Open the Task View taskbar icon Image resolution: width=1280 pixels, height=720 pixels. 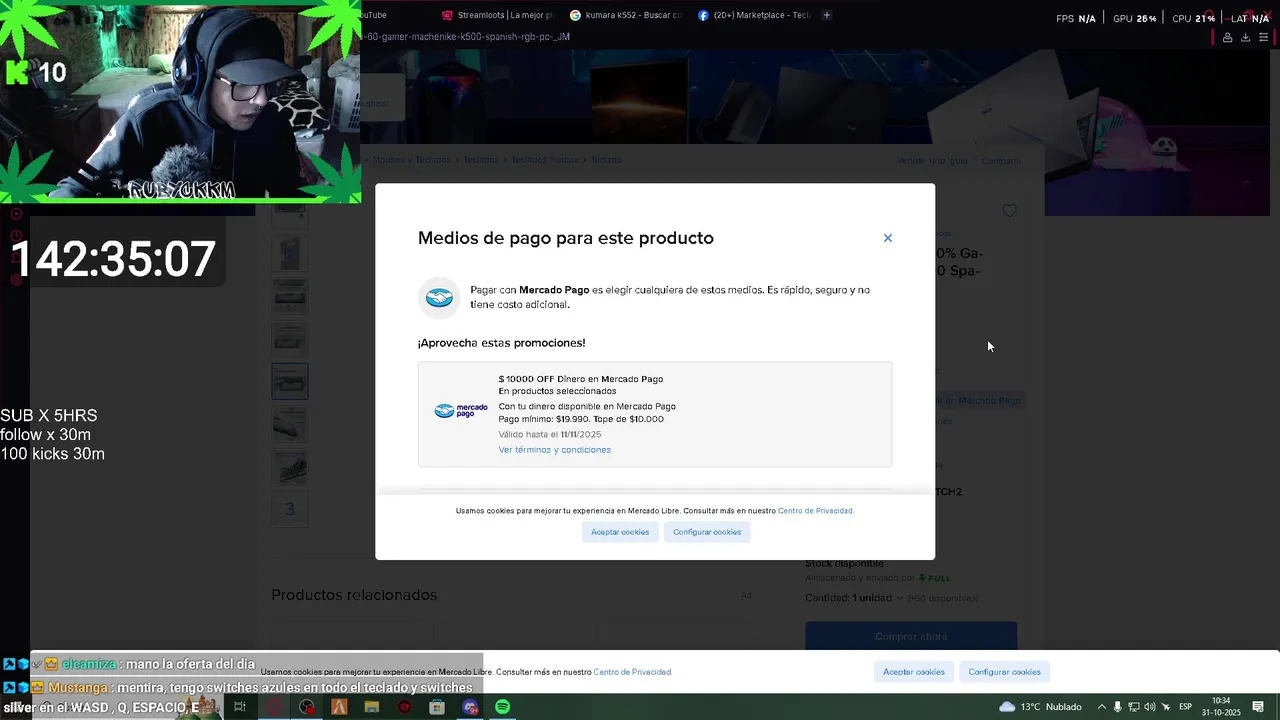[240, 707]
